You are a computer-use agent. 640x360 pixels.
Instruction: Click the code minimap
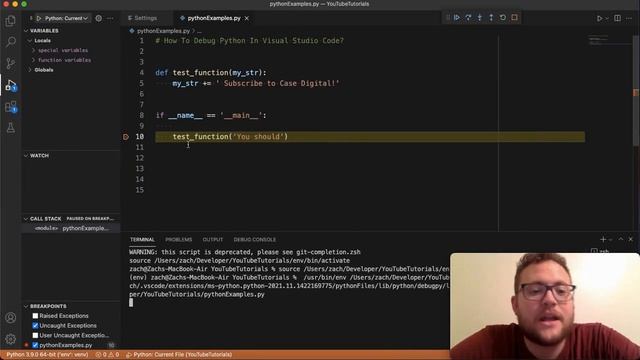(x=608, y=41)
